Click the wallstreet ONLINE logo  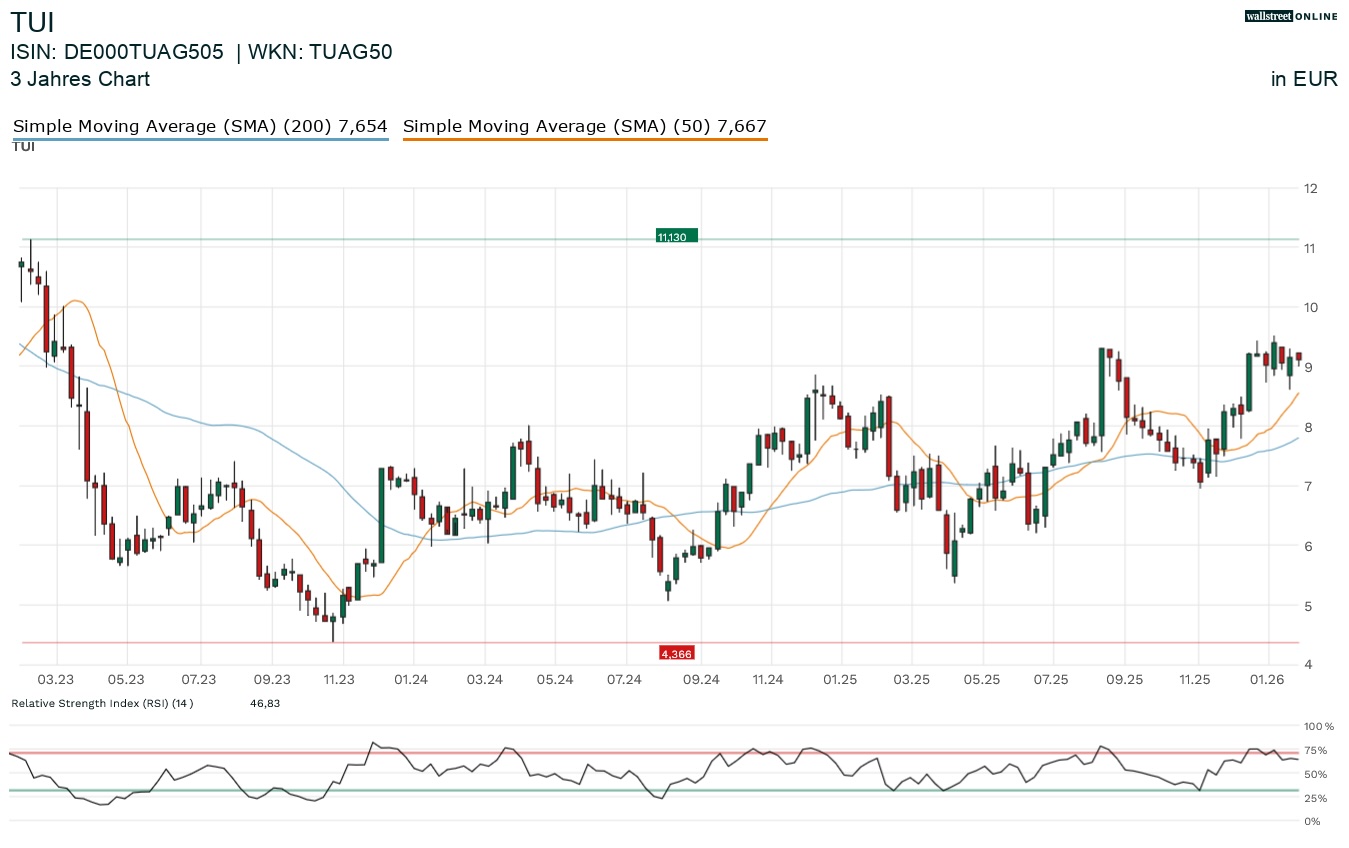1290,16
